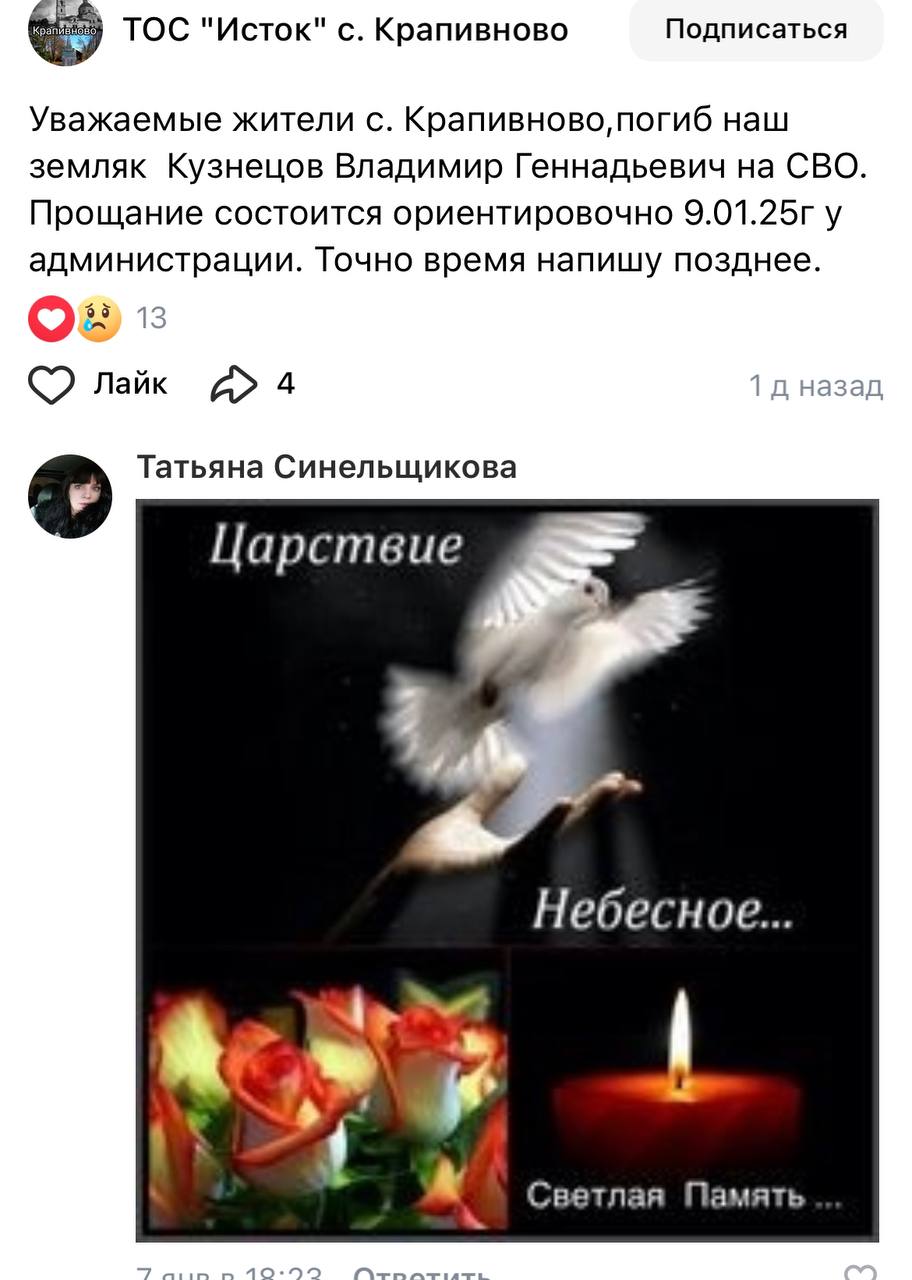Open the ТОС "Исток" с. Крапивново group name
The height and width of the screenshot is (1280, 912).
click(x=346, y=30)
